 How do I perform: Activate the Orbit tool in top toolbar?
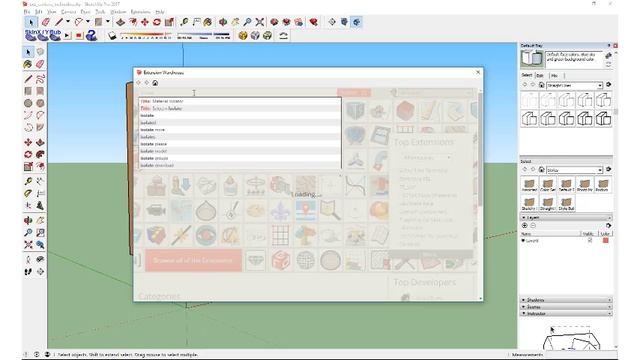coord(223,22)
